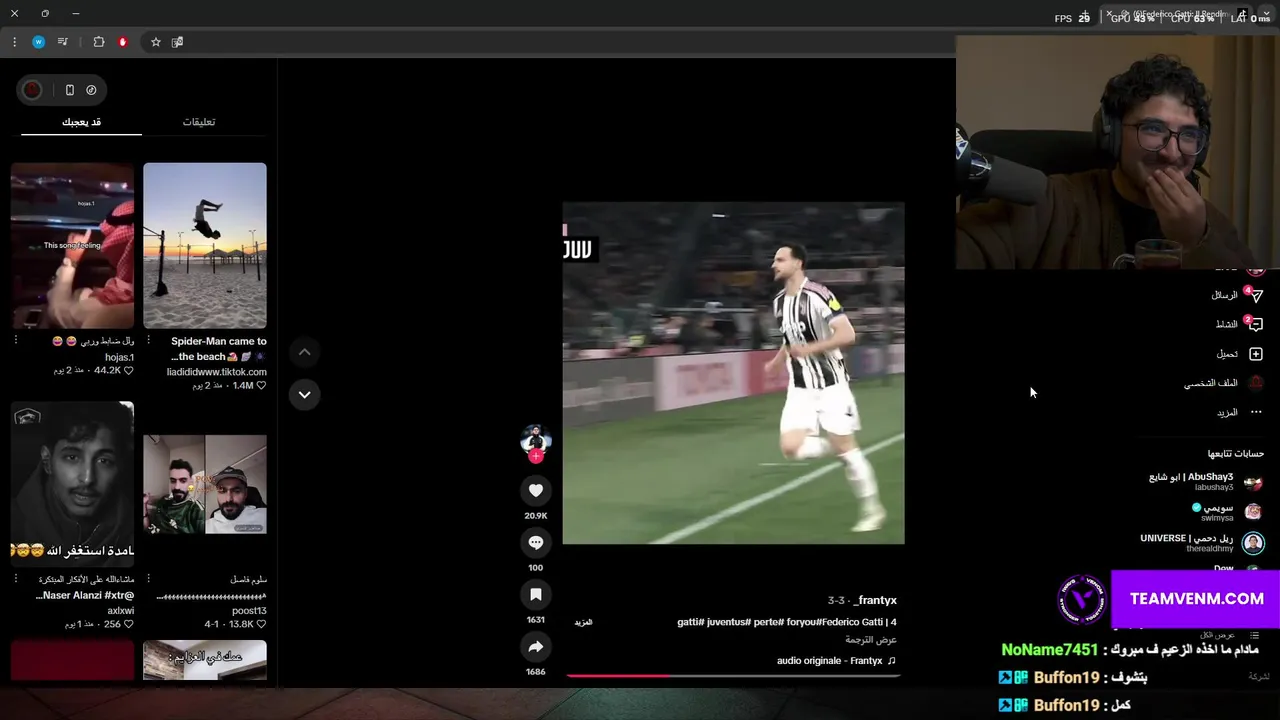Click liadididwww.tiktok.com author name

tap(217, 372)
